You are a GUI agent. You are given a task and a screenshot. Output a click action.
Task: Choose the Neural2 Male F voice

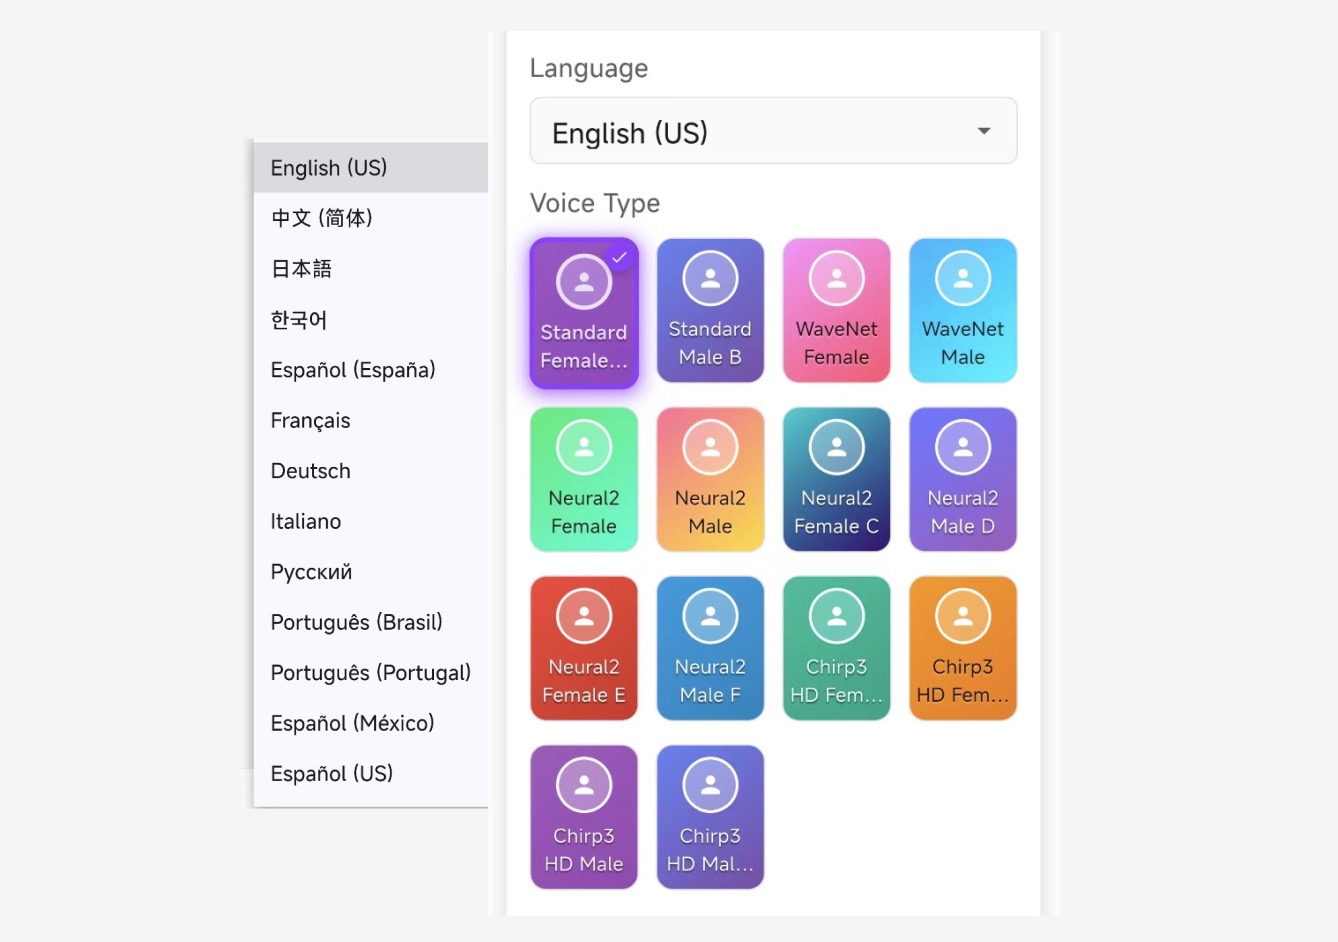coord(710,648)
